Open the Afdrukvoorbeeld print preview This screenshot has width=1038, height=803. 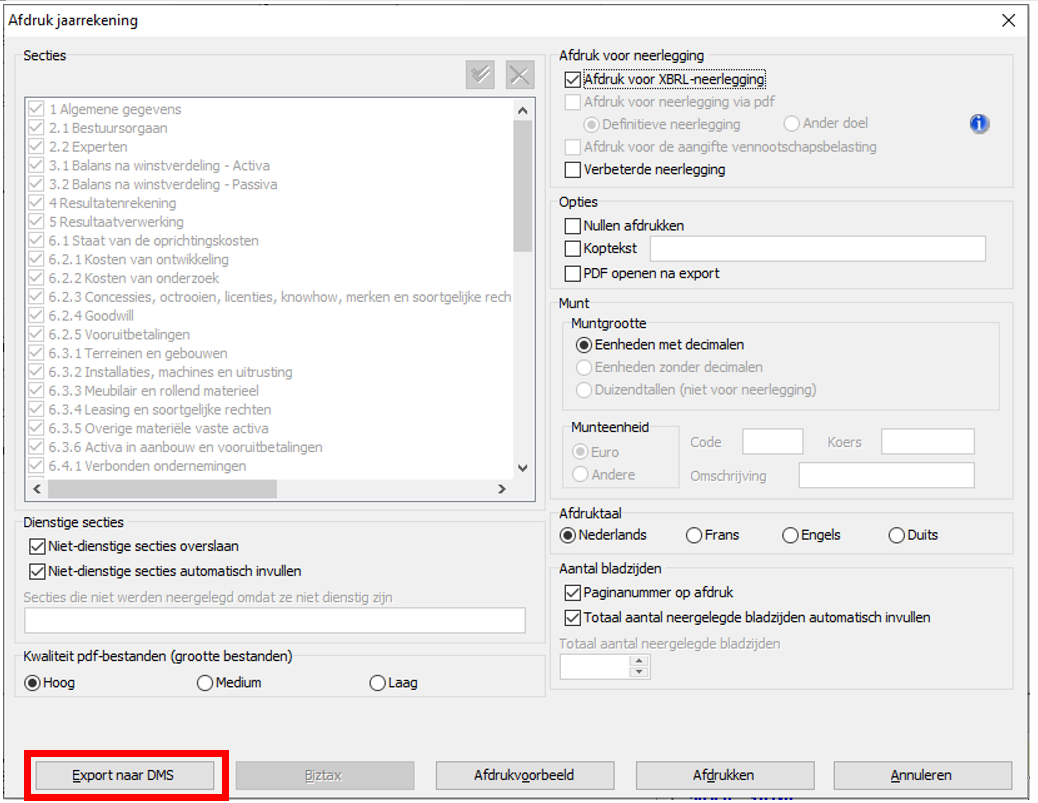525,775
